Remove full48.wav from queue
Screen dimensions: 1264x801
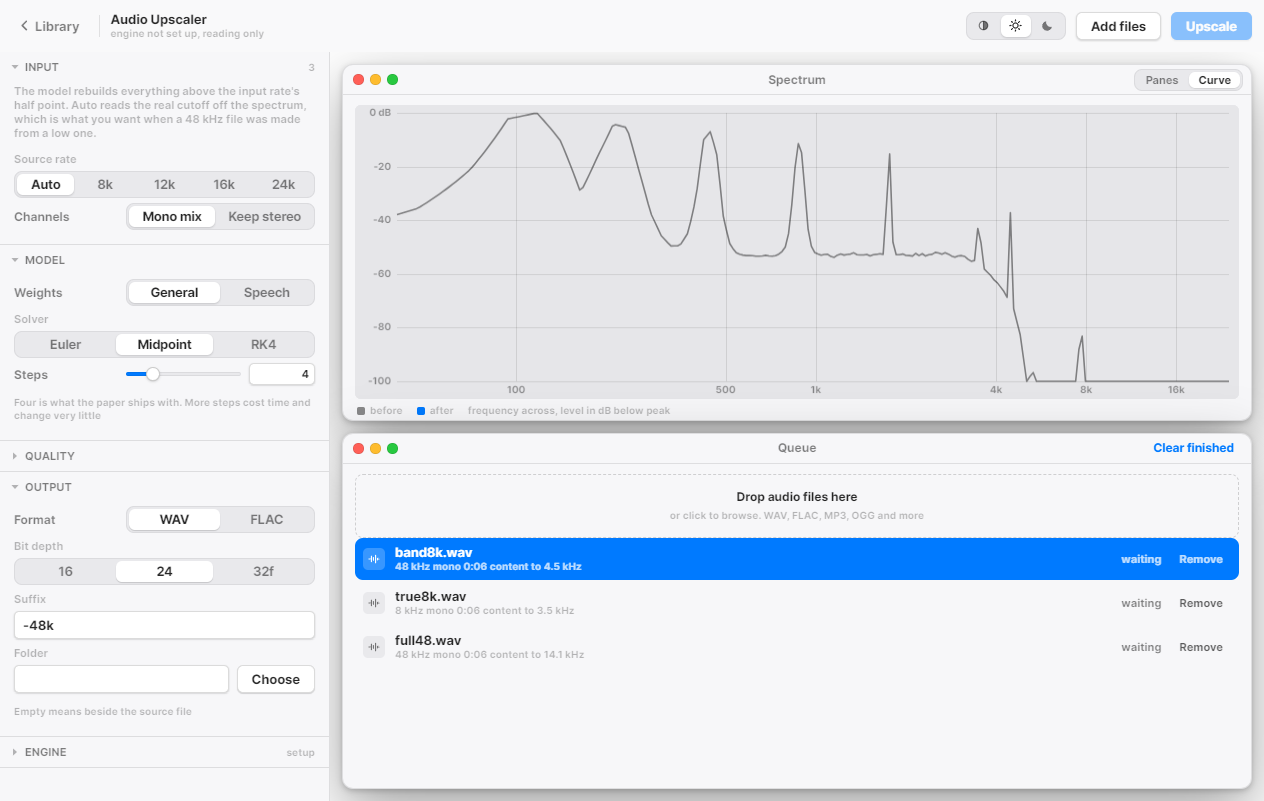[x=1201, y=647]
